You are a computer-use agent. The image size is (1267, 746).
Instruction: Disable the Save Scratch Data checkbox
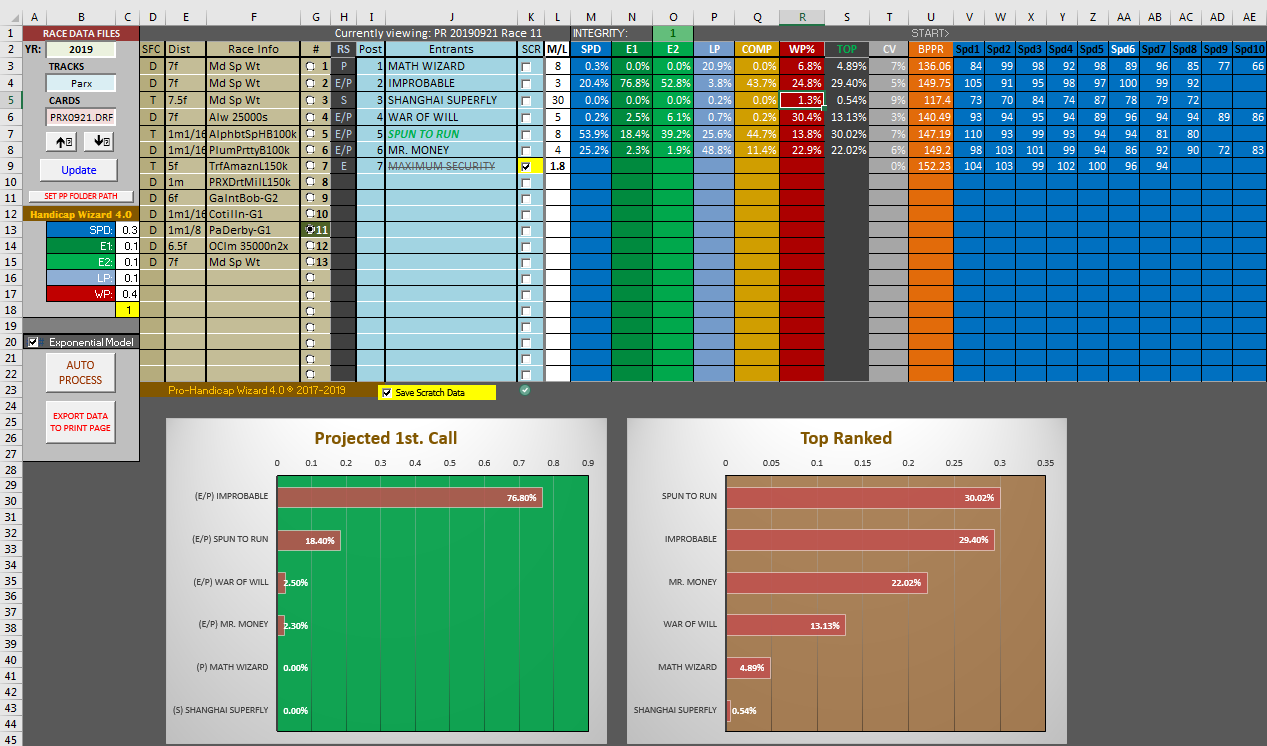pyautogui.click(x=387, y=392)
